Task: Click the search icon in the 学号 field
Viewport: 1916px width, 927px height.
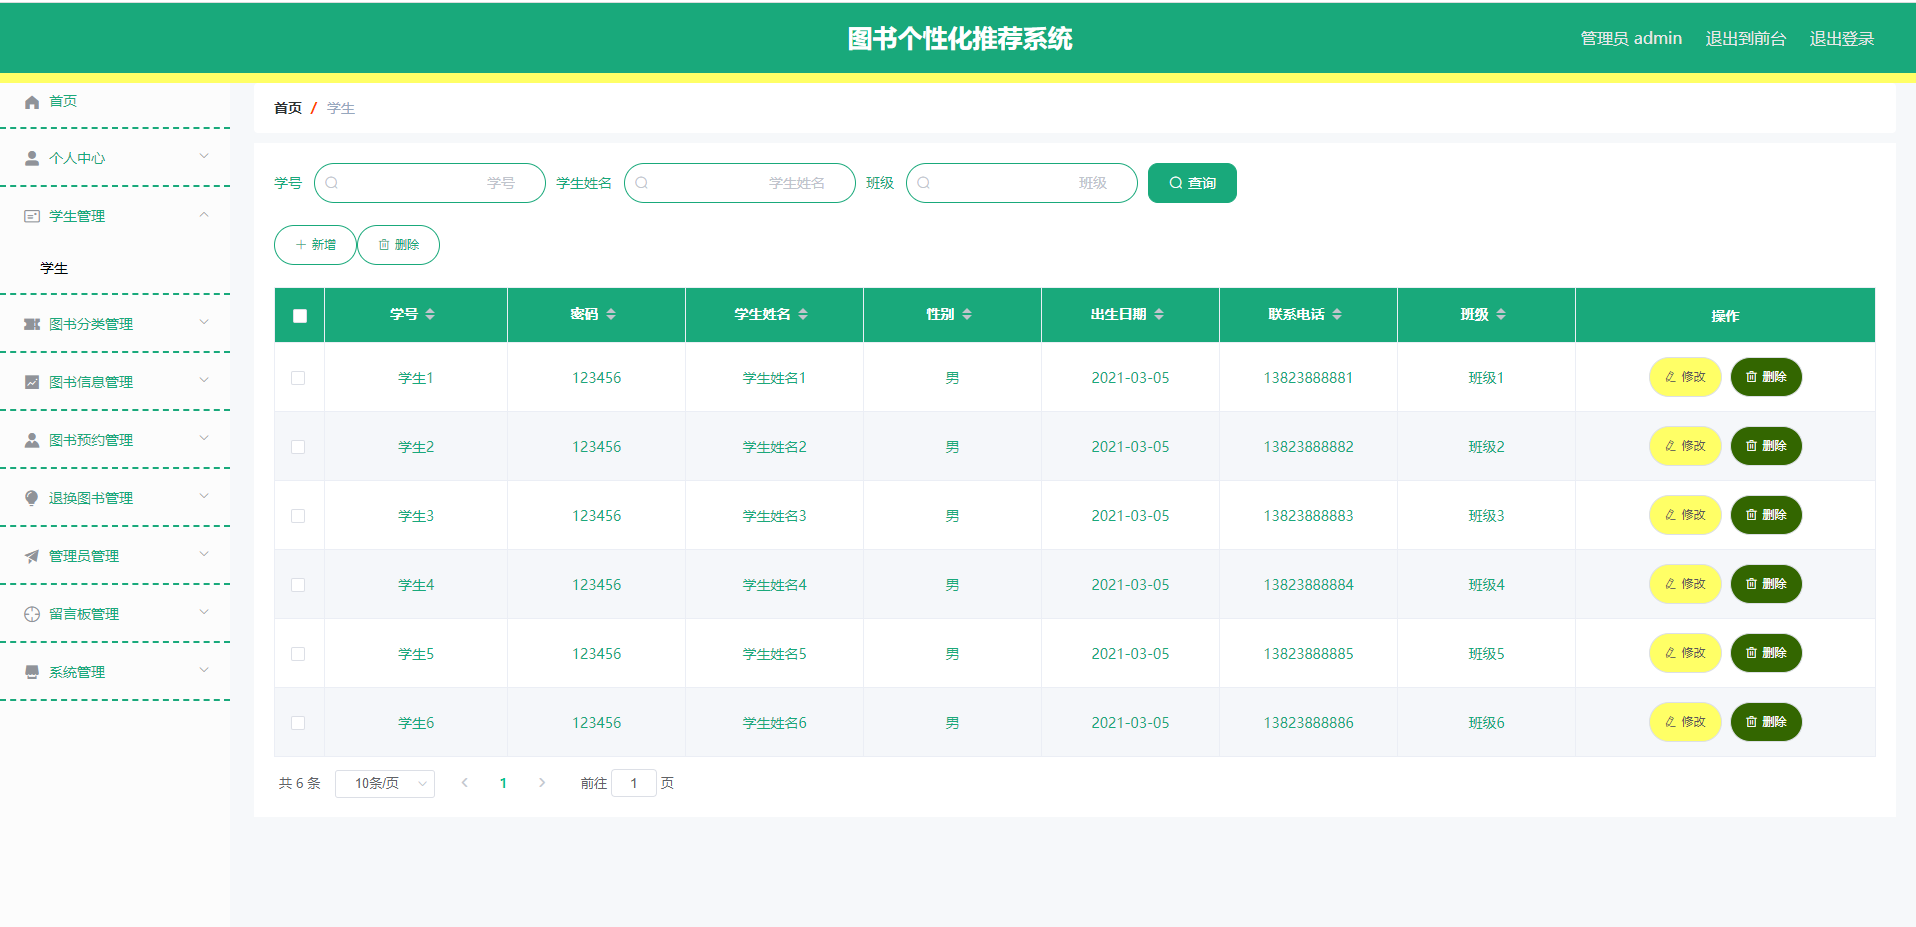Action: [x=332, y=183]
